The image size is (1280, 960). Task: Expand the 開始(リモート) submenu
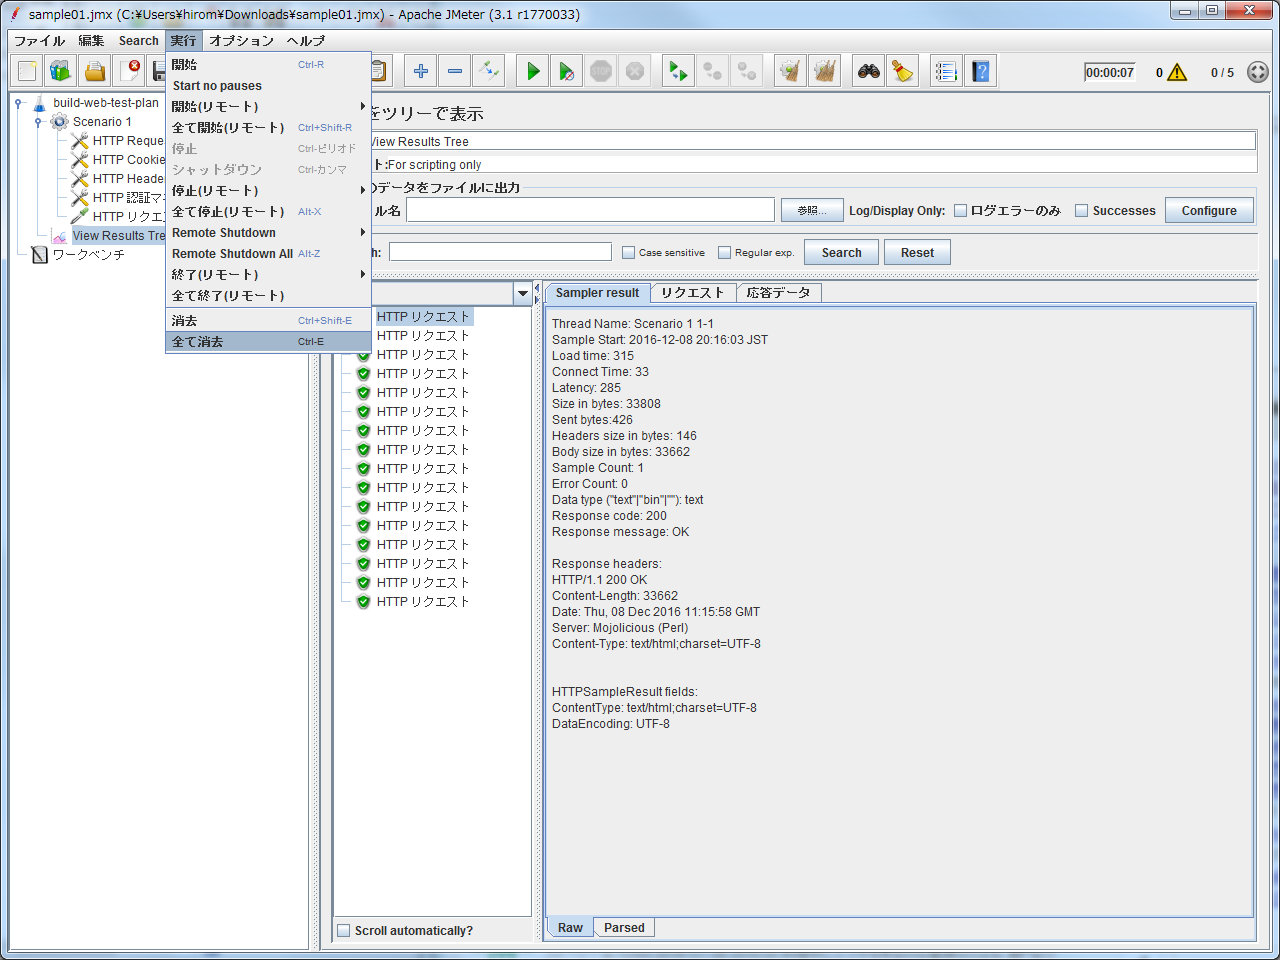(x=268, y=107)
